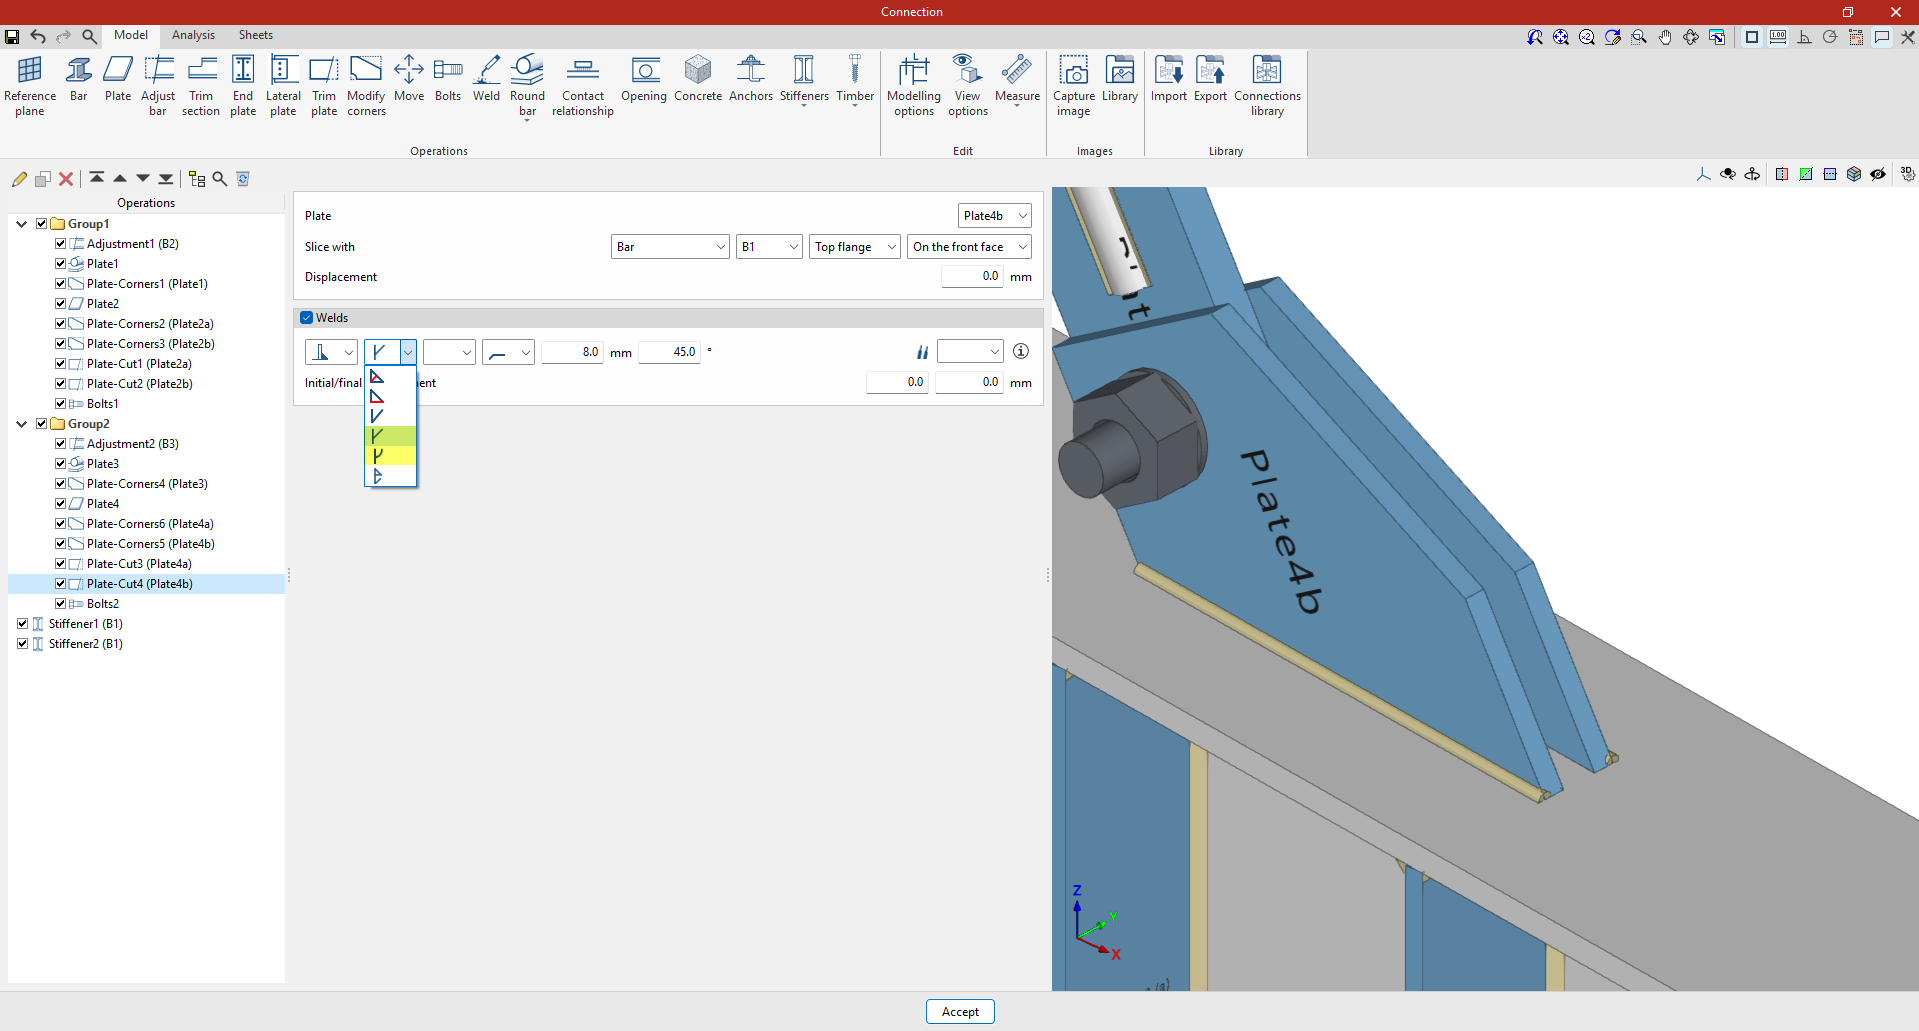This screenshot has height=1031, width=1919.
Task: Click the red delete operation icon
Action: pos(66,179)
